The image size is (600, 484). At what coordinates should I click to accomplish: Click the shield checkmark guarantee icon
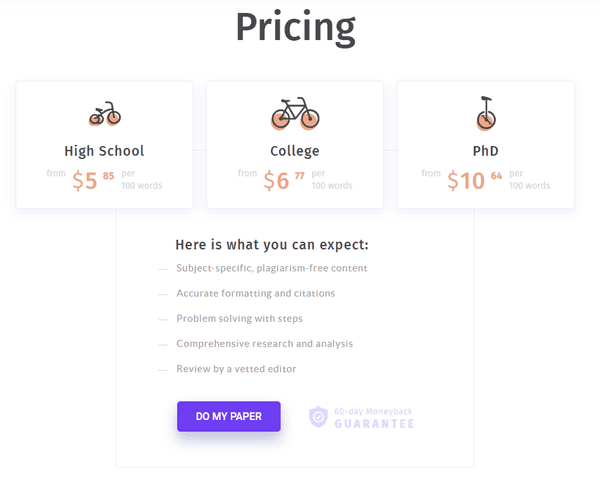coord(318,417)
